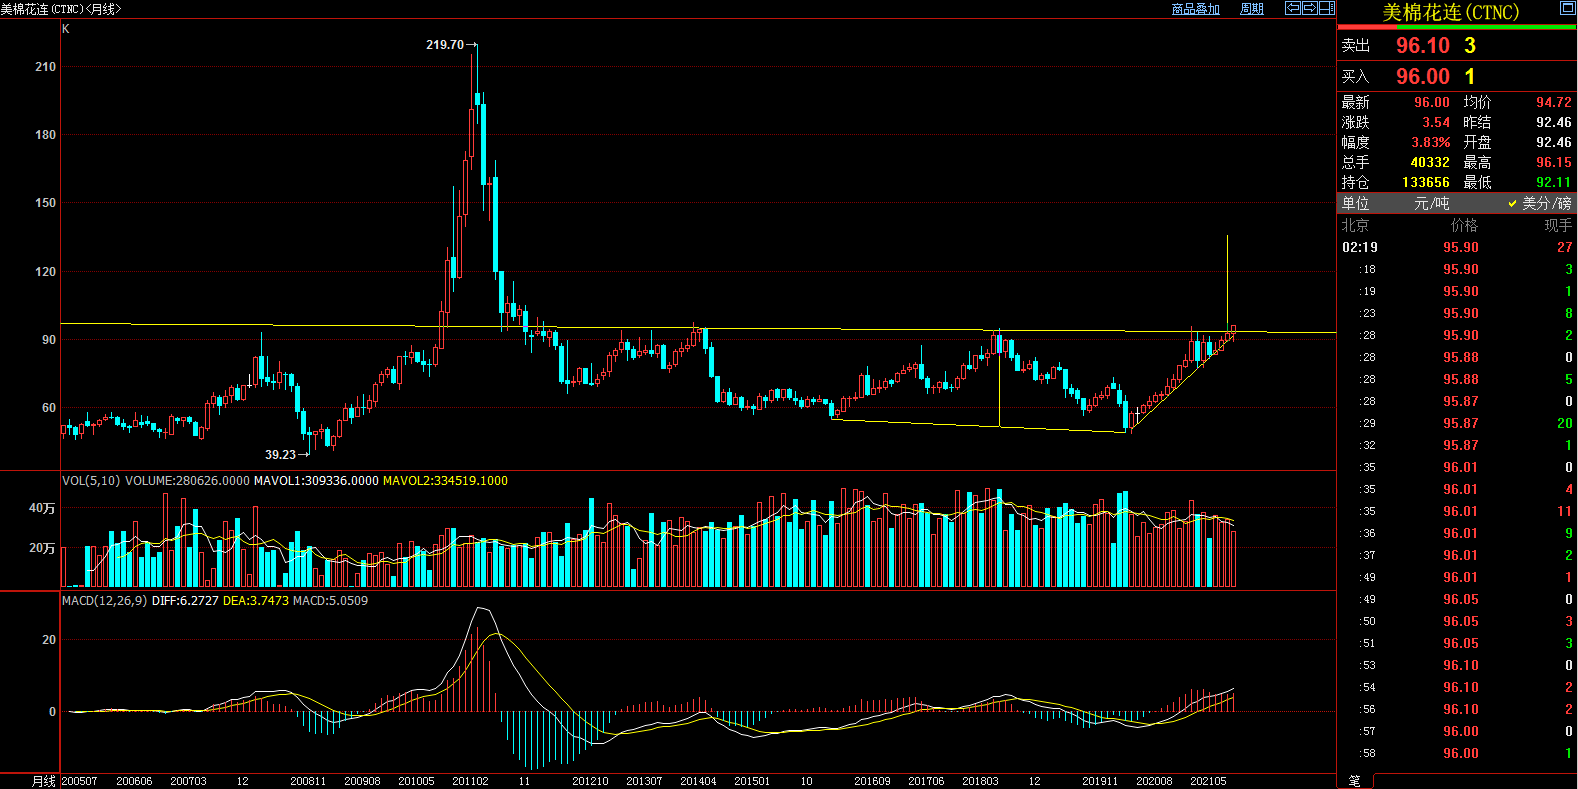Screen dimensions: 1578x789
Task: Click the 月线 period label at bottom
Action: click(x=44, y=781)
